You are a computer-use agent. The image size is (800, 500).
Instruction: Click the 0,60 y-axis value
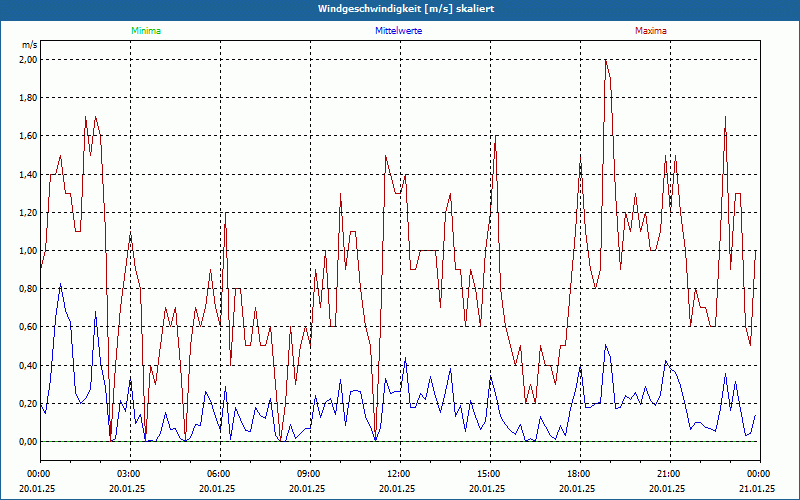pos(28,327)
